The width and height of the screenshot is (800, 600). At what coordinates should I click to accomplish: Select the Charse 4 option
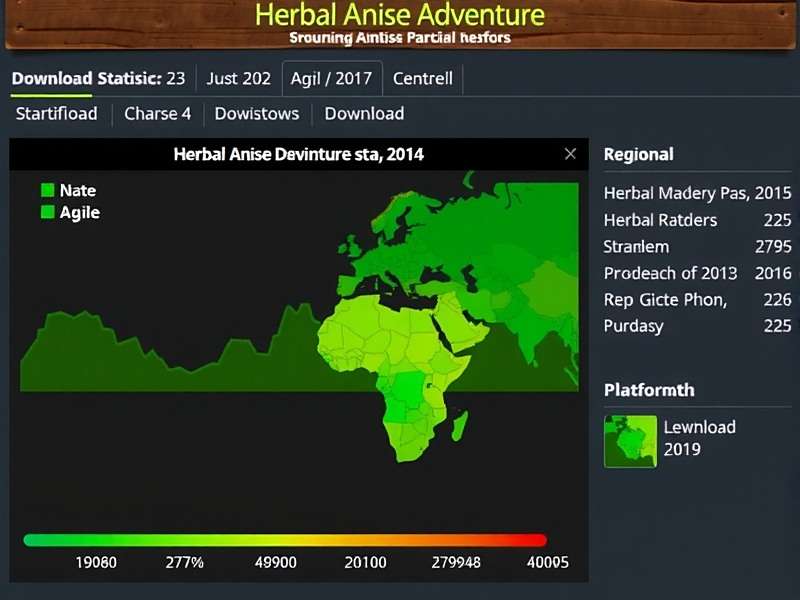pyautogui.click(x=157, y=113)
